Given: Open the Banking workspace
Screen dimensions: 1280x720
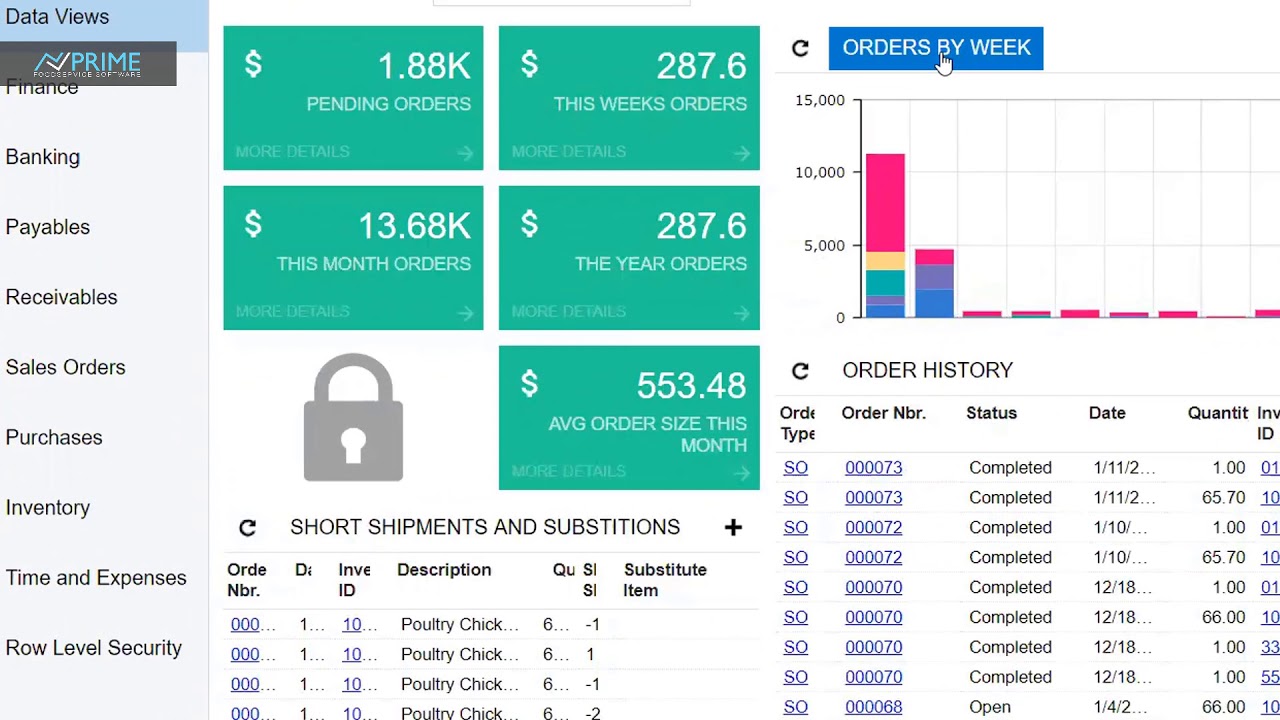Looking at the screenshot, I should 43,157.
